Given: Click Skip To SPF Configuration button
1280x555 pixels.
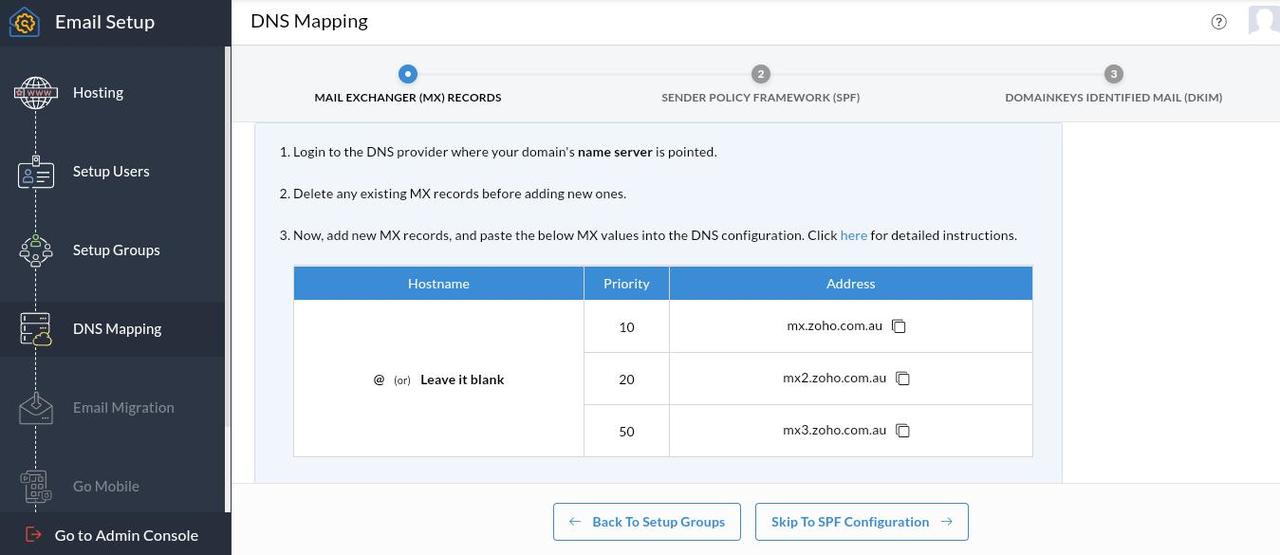Looking at the screenshot, I should point(862,522).
